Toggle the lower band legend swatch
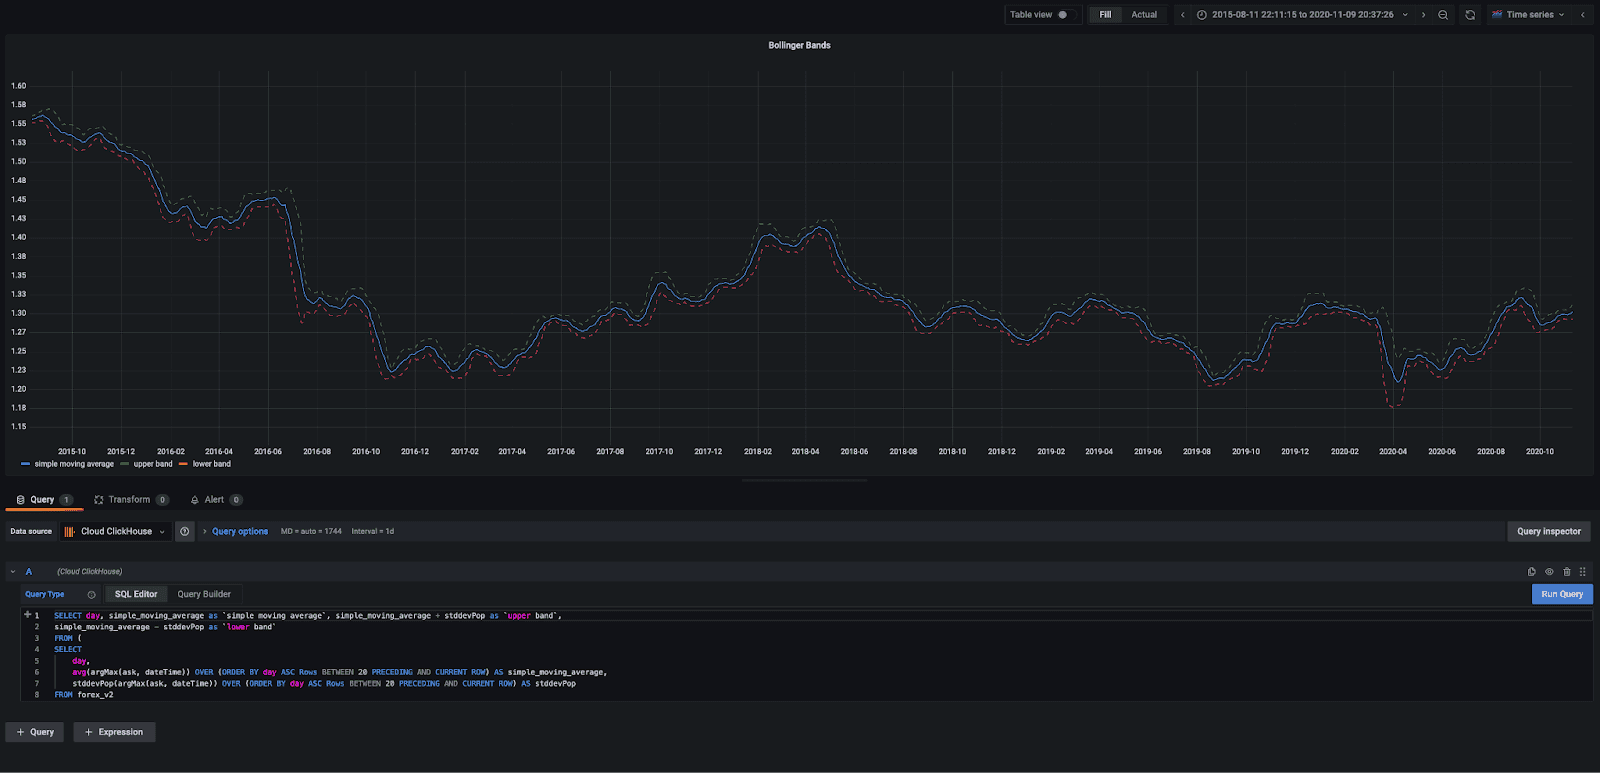Image resolution: width=1600 pixels, height=773 pixels. pos(184,464)
